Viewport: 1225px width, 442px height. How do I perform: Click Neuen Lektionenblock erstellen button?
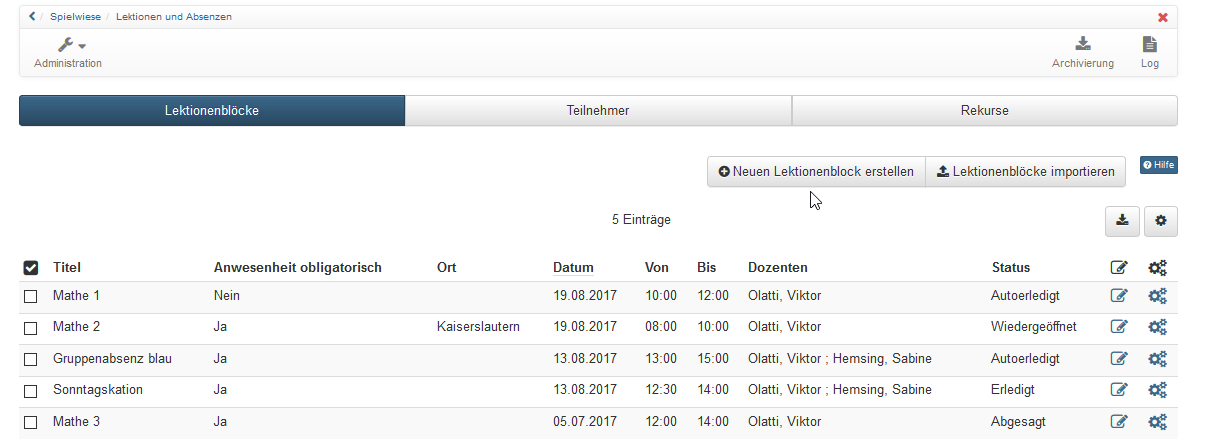(x=816, y=172)
